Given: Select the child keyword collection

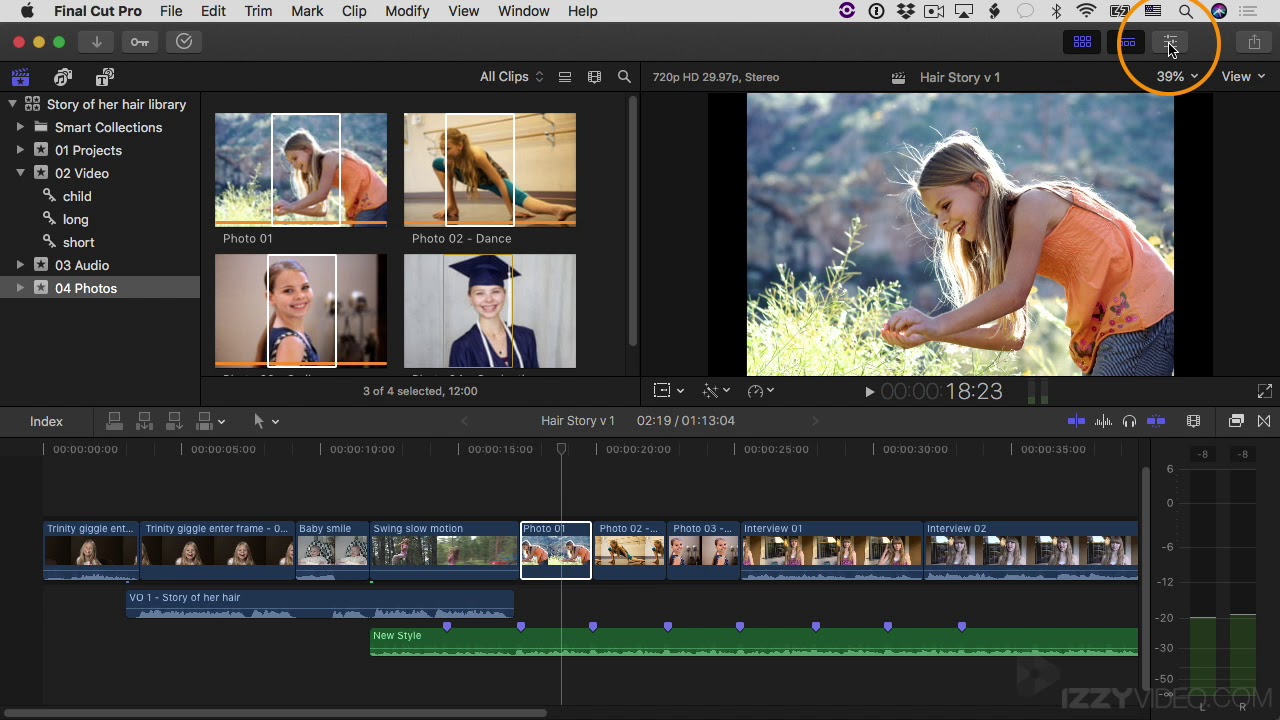Looking at the screenshot, I should tap(77, 196).
